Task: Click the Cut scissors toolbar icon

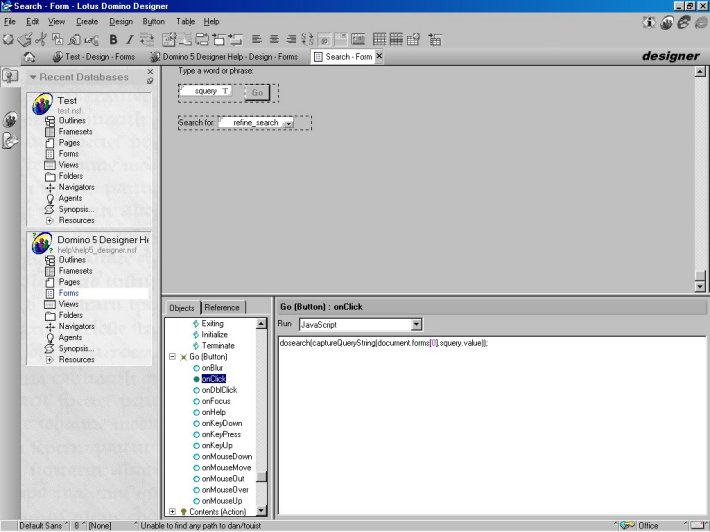Action: (41, 40)
